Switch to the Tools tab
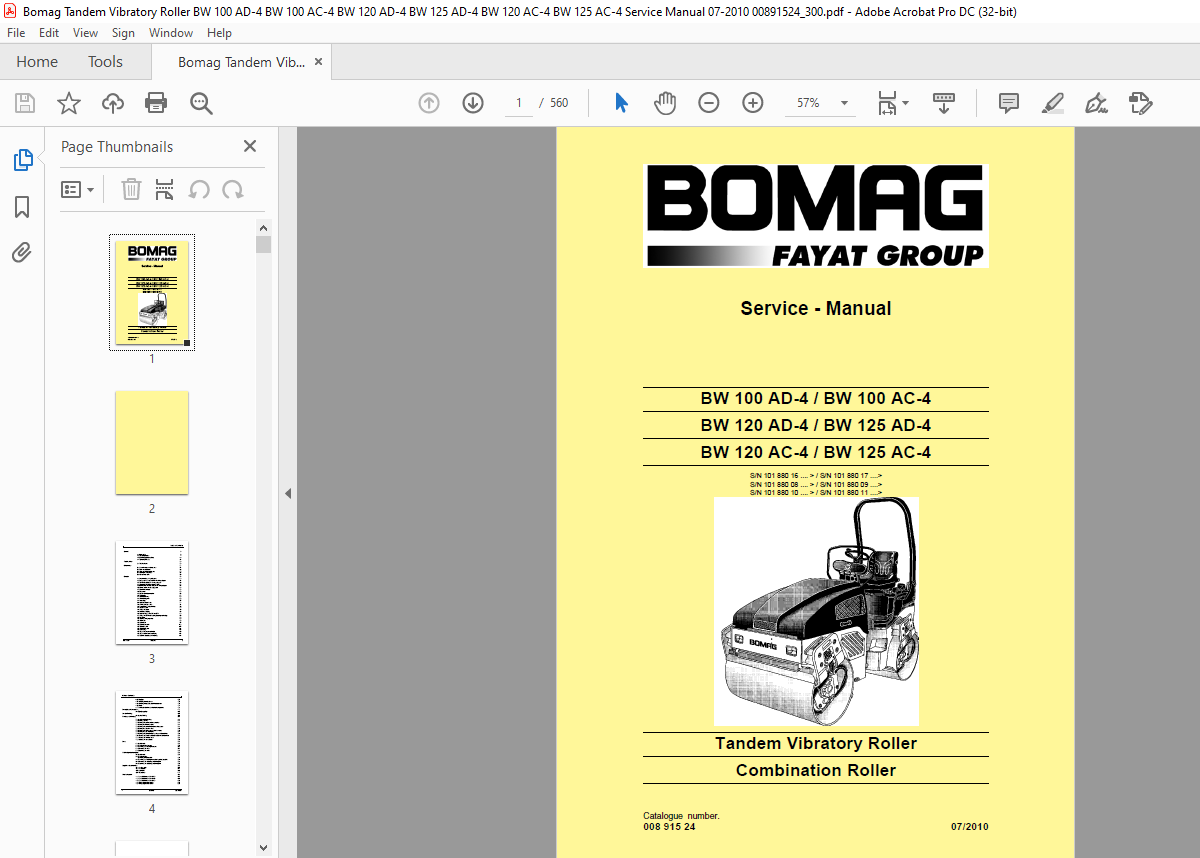The image size is (1200, 858). tap(105, 62)
